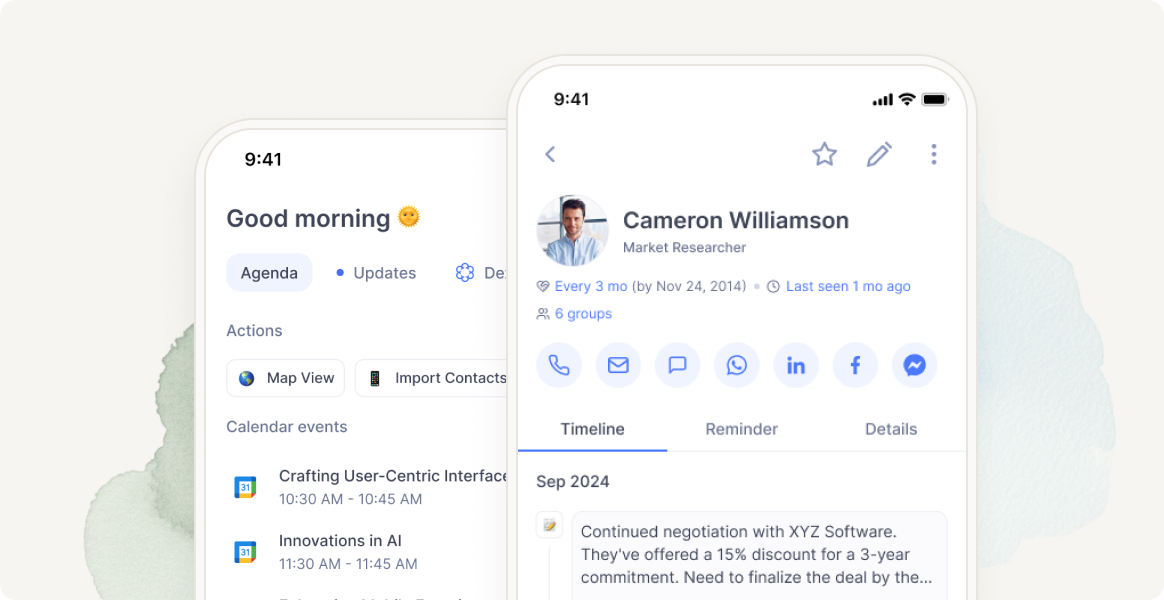
Task: Tap the back arrow on contact screen
Action: point(550,154)
